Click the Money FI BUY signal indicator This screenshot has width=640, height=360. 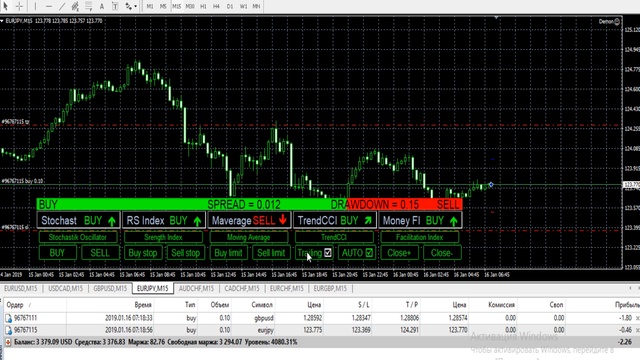[420, 220]
